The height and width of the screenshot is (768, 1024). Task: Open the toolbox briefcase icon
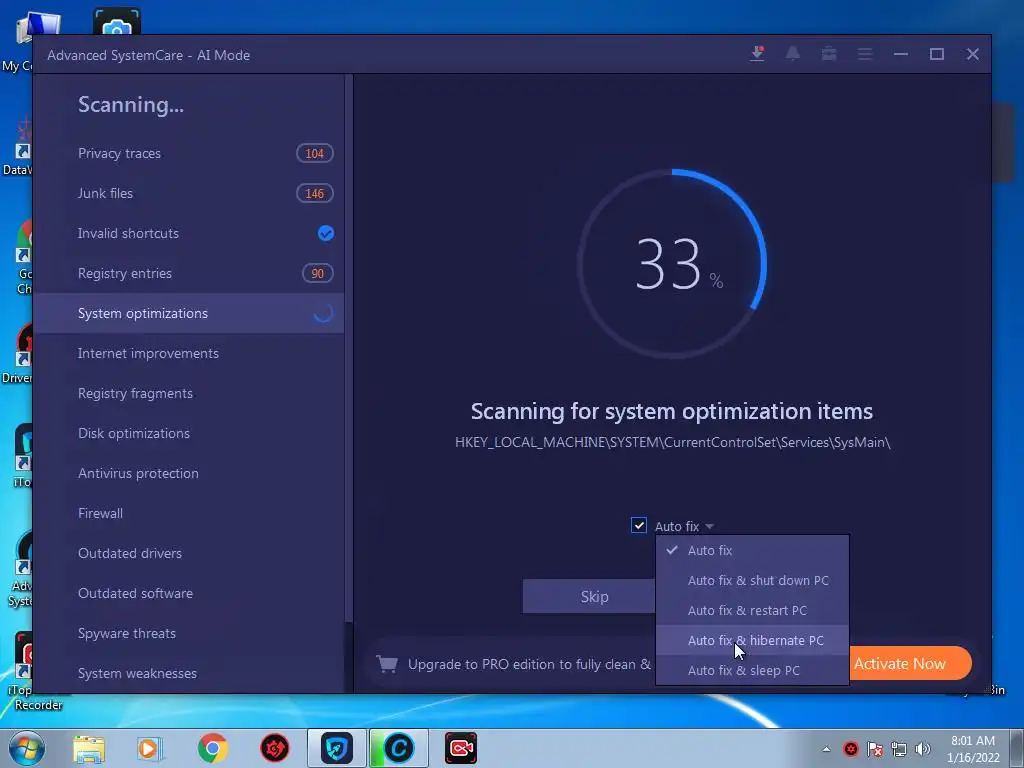pos(829,54)
